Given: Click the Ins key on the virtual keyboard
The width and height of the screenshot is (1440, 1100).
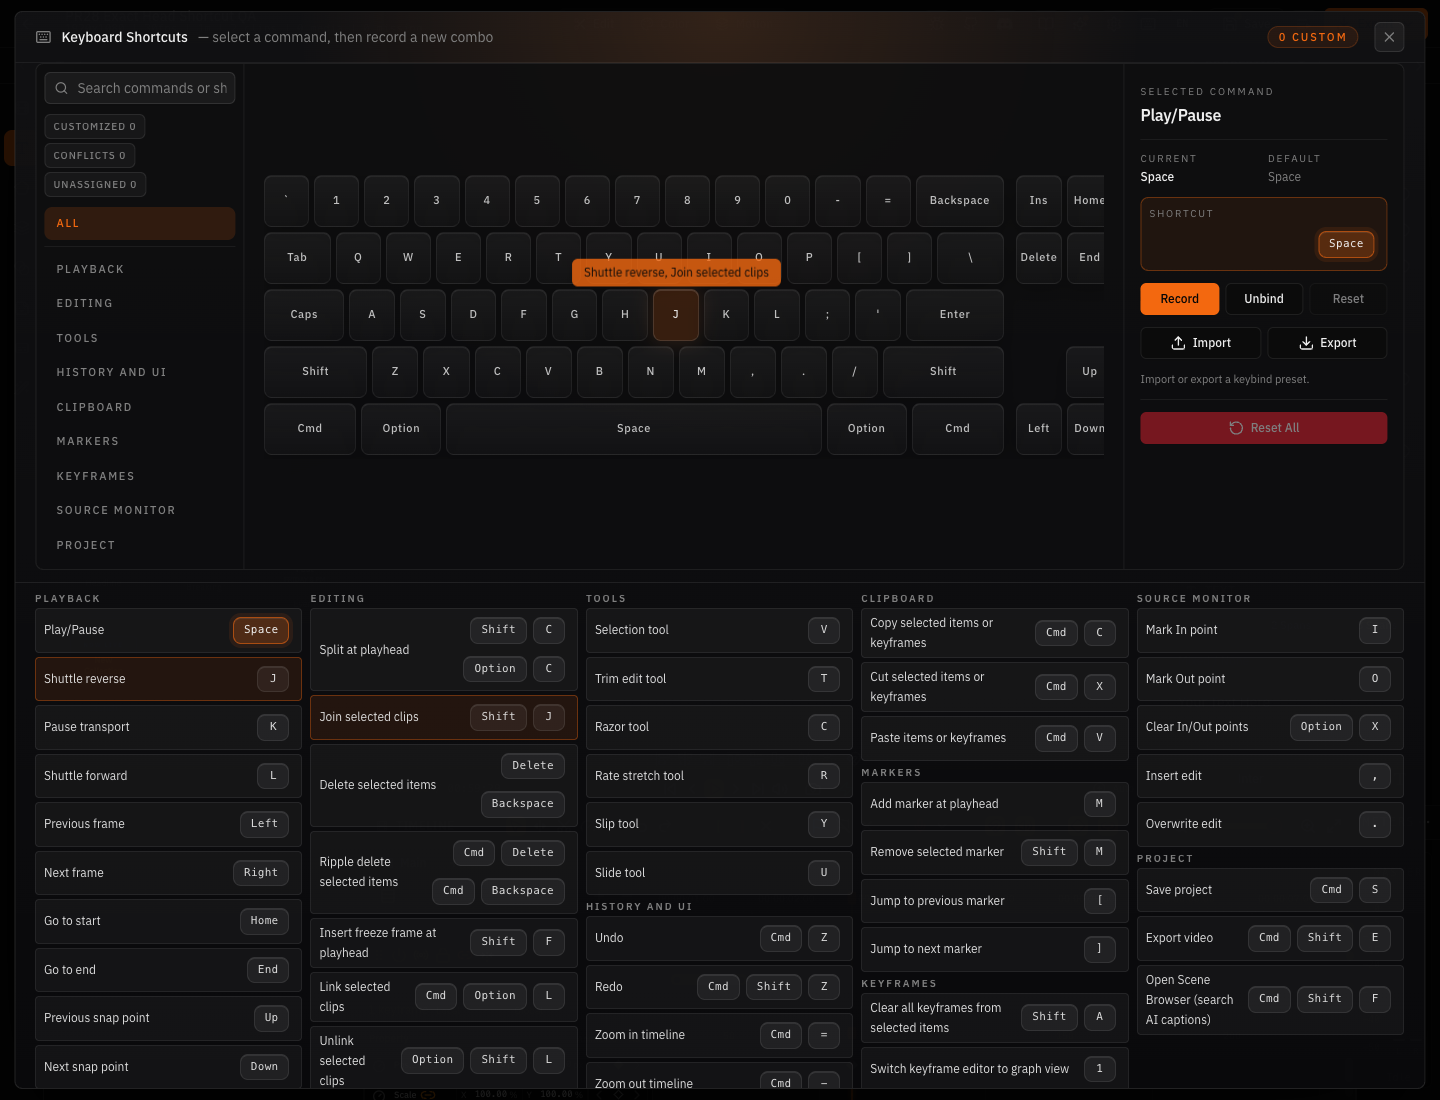Looking at the screenshot, I should 1039,201.
